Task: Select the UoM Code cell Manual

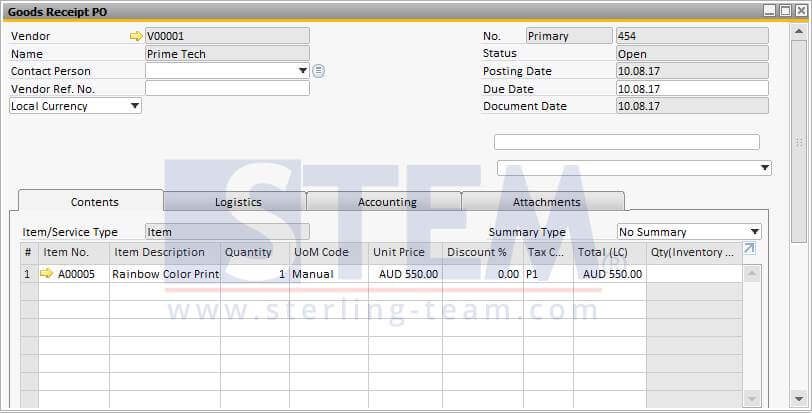Action: tap(329, 274)
